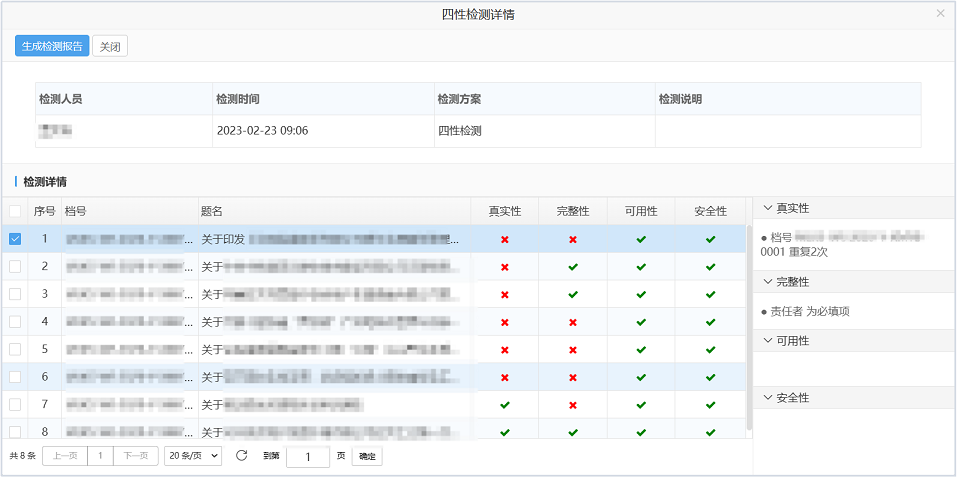Click red cross in row 1 完整性 column
958x479 pixels.
click(x=573, y=239)
